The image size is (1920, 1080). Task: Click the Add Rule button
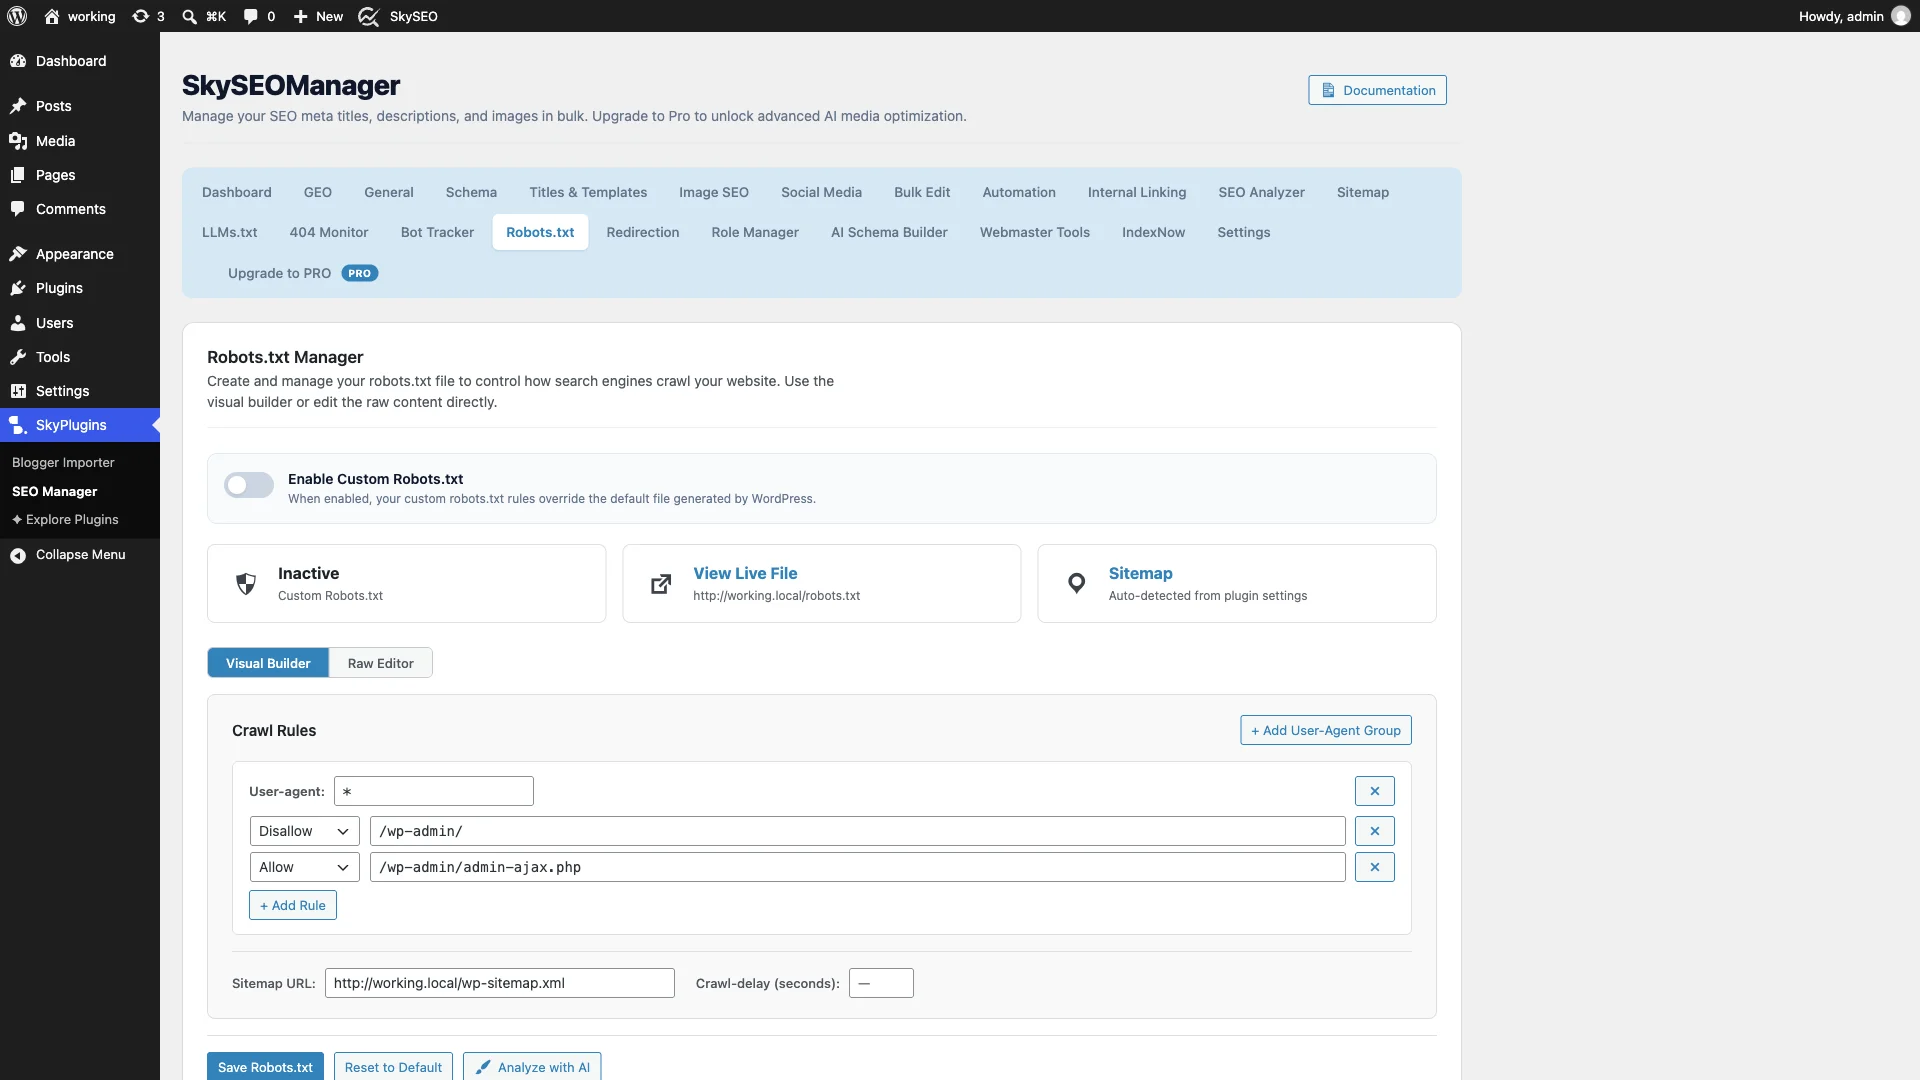click(x=292, y=905)
